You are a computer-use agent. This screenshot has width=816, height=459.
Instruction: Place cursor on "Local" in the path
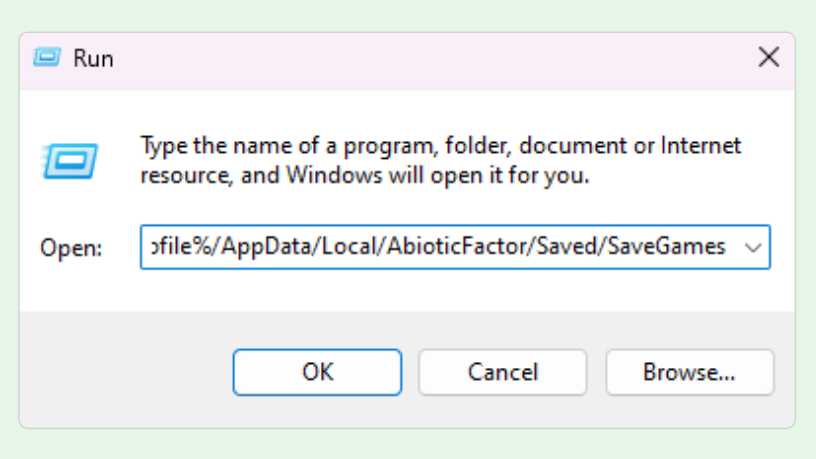(x=321, y=247)
